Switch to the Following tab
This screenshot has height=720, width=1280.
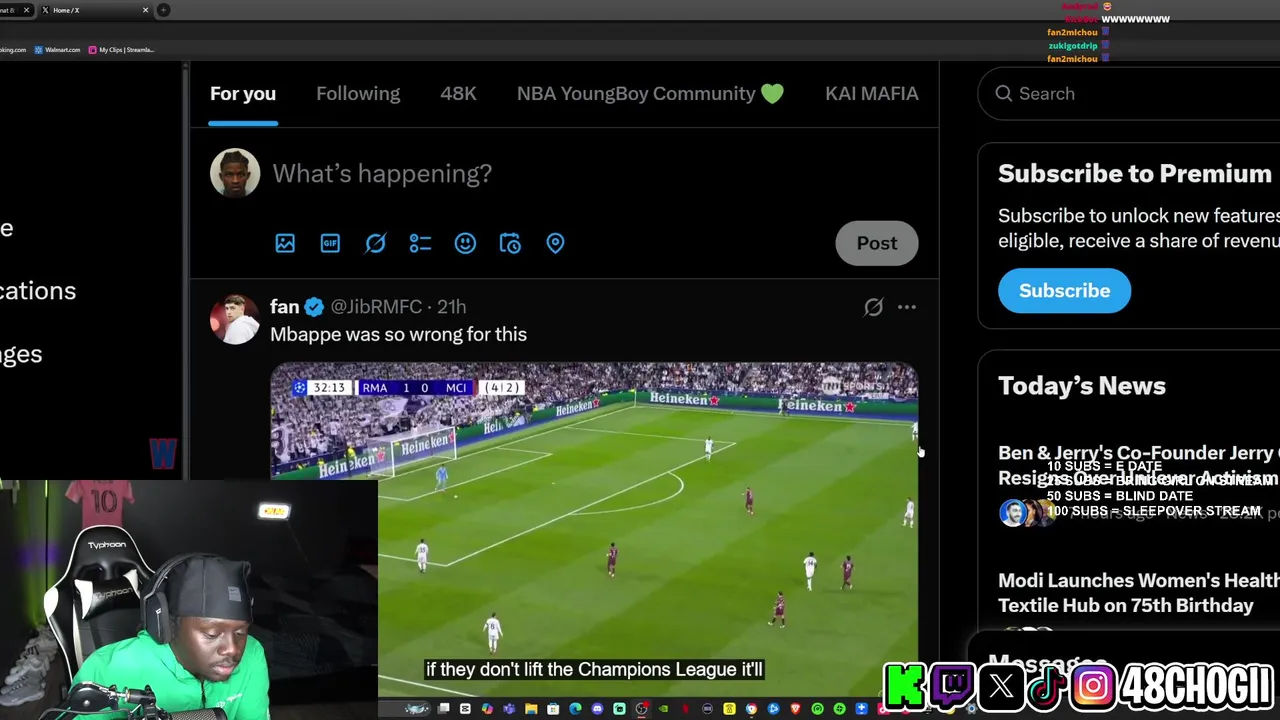pos(358,93)
